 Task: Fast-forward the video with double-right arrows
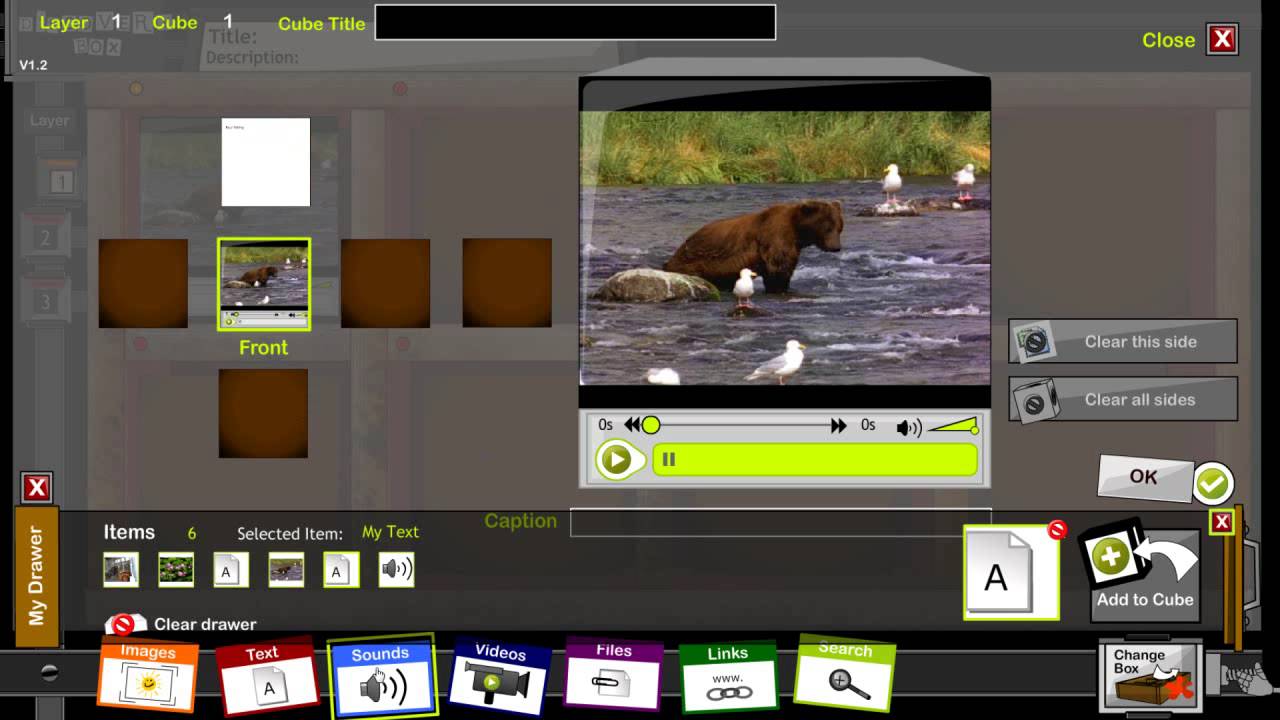click(x=838, y=426)
